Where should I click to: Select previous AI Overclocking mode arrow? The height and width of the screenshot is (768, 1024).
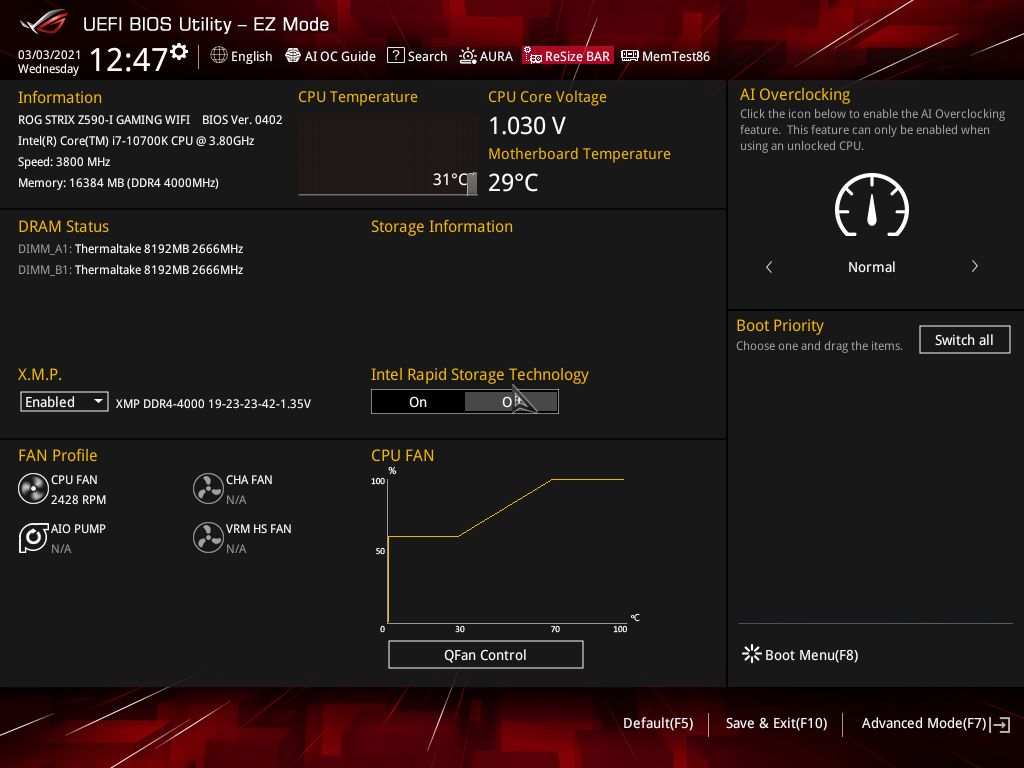coord(769,266)
